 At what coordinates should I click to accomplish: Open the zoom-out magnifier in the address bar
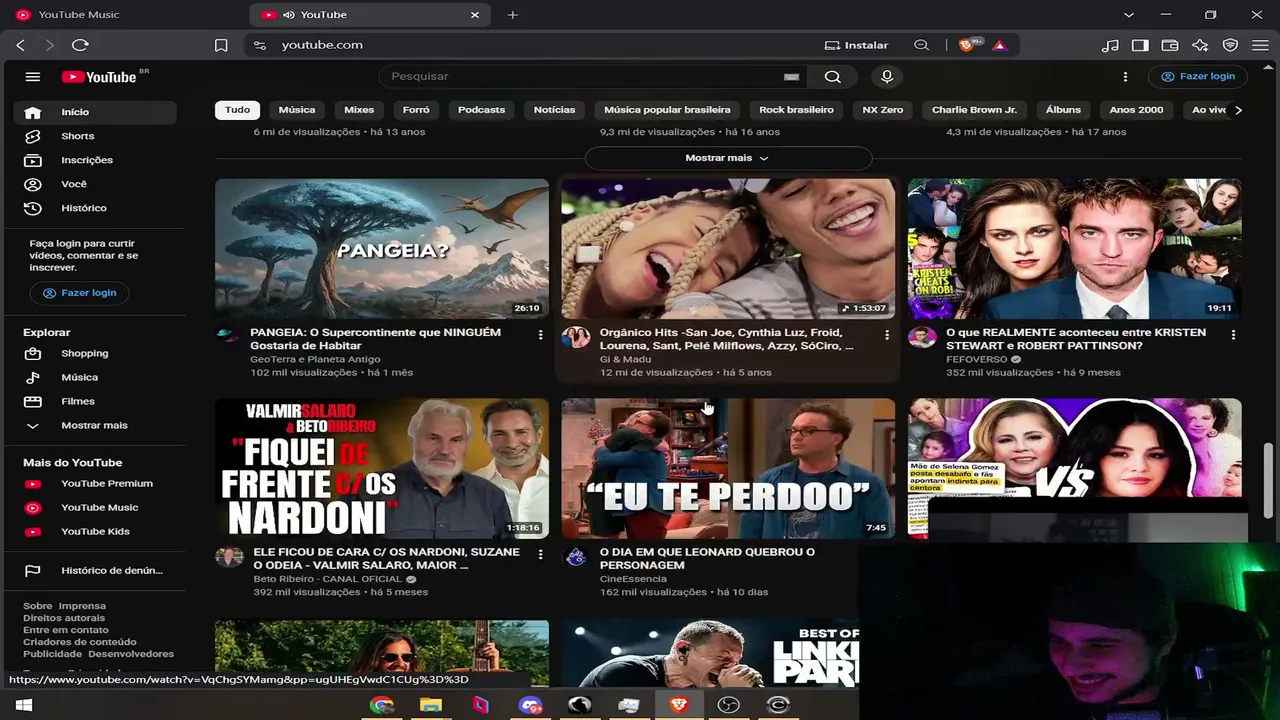[x=922, y=45]
